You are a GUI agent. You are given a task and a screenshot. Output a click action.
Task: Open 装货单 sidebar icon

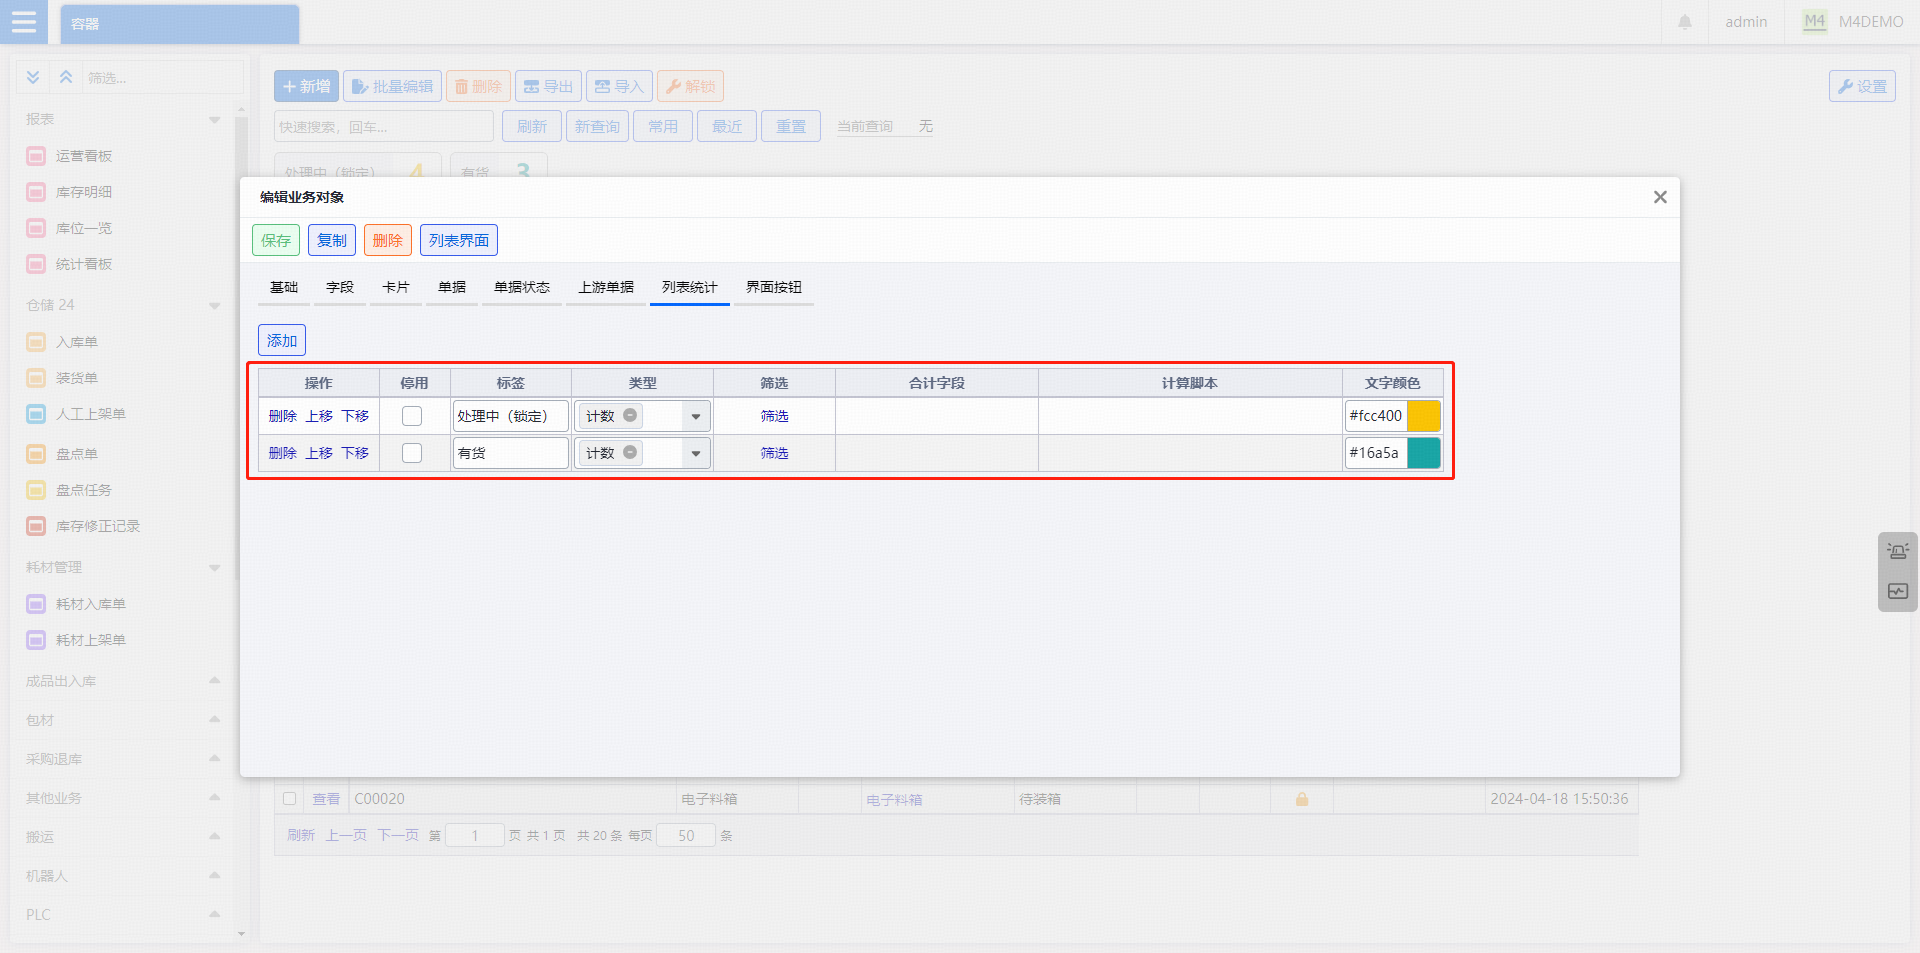pos(36,378)
